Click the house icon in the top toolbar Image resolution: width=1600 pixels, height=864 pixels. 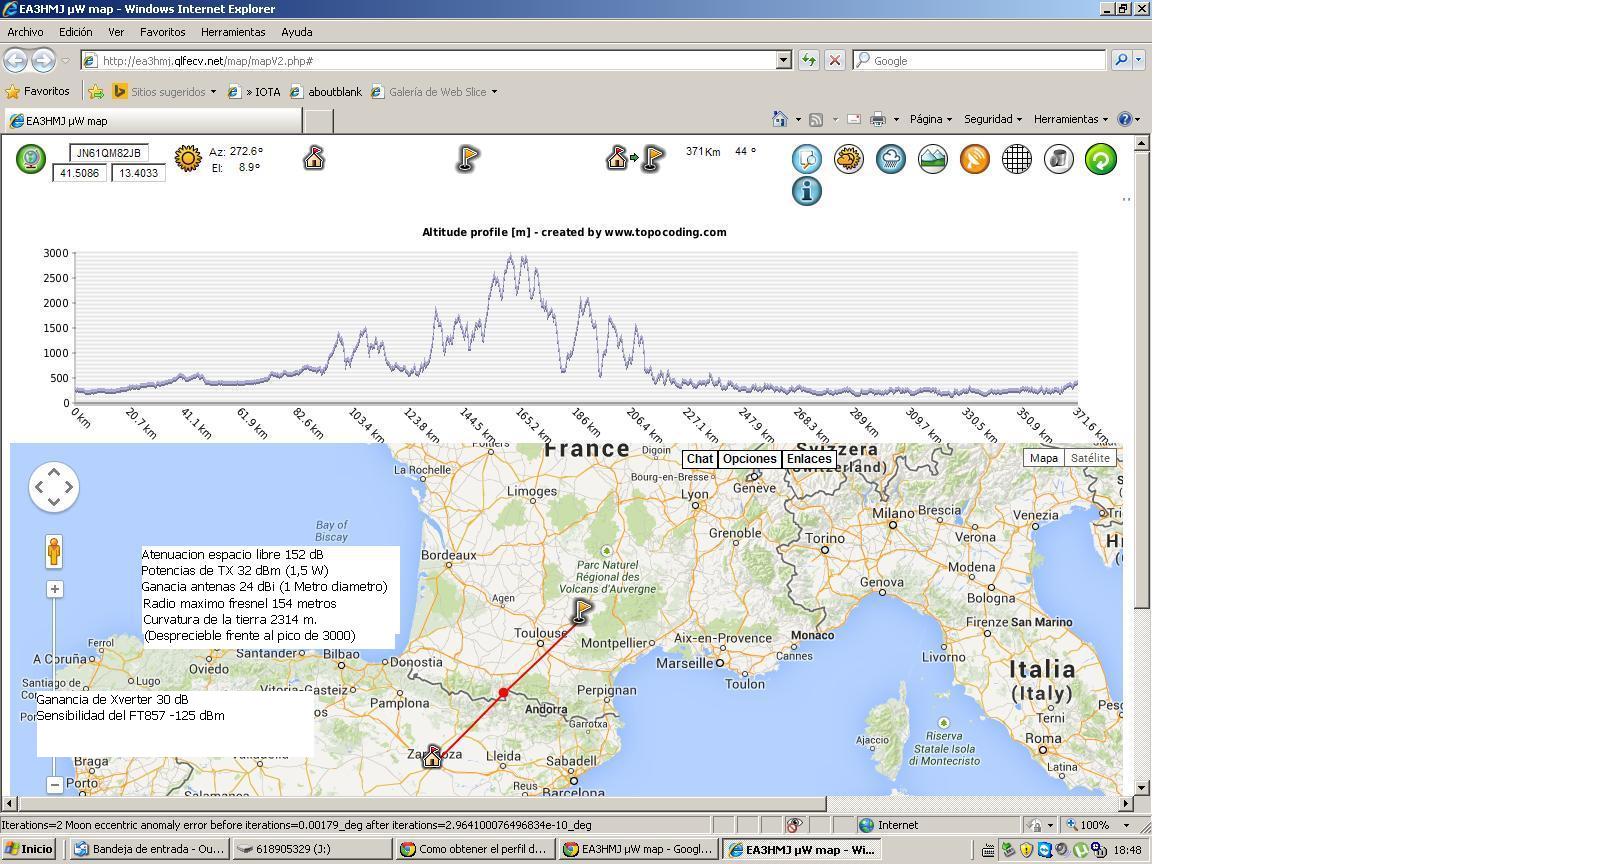[x=314, y=158]
